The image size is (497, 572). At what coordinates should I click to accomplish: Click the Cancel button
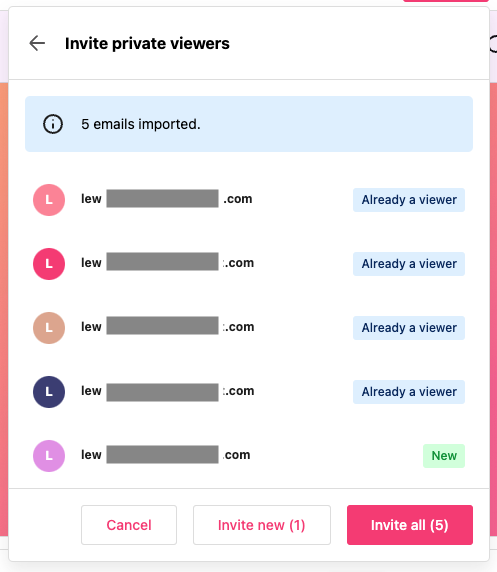pyautogui.click(x=129, y=525)
